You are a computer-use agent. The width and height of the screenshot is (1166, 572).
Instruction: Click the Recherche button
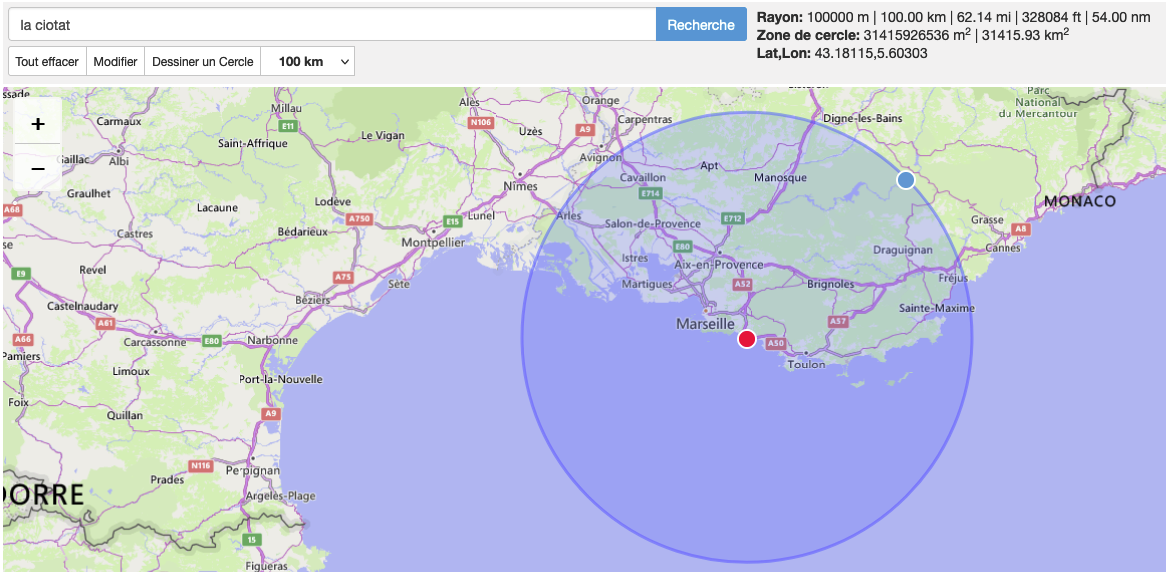(700, 25)
